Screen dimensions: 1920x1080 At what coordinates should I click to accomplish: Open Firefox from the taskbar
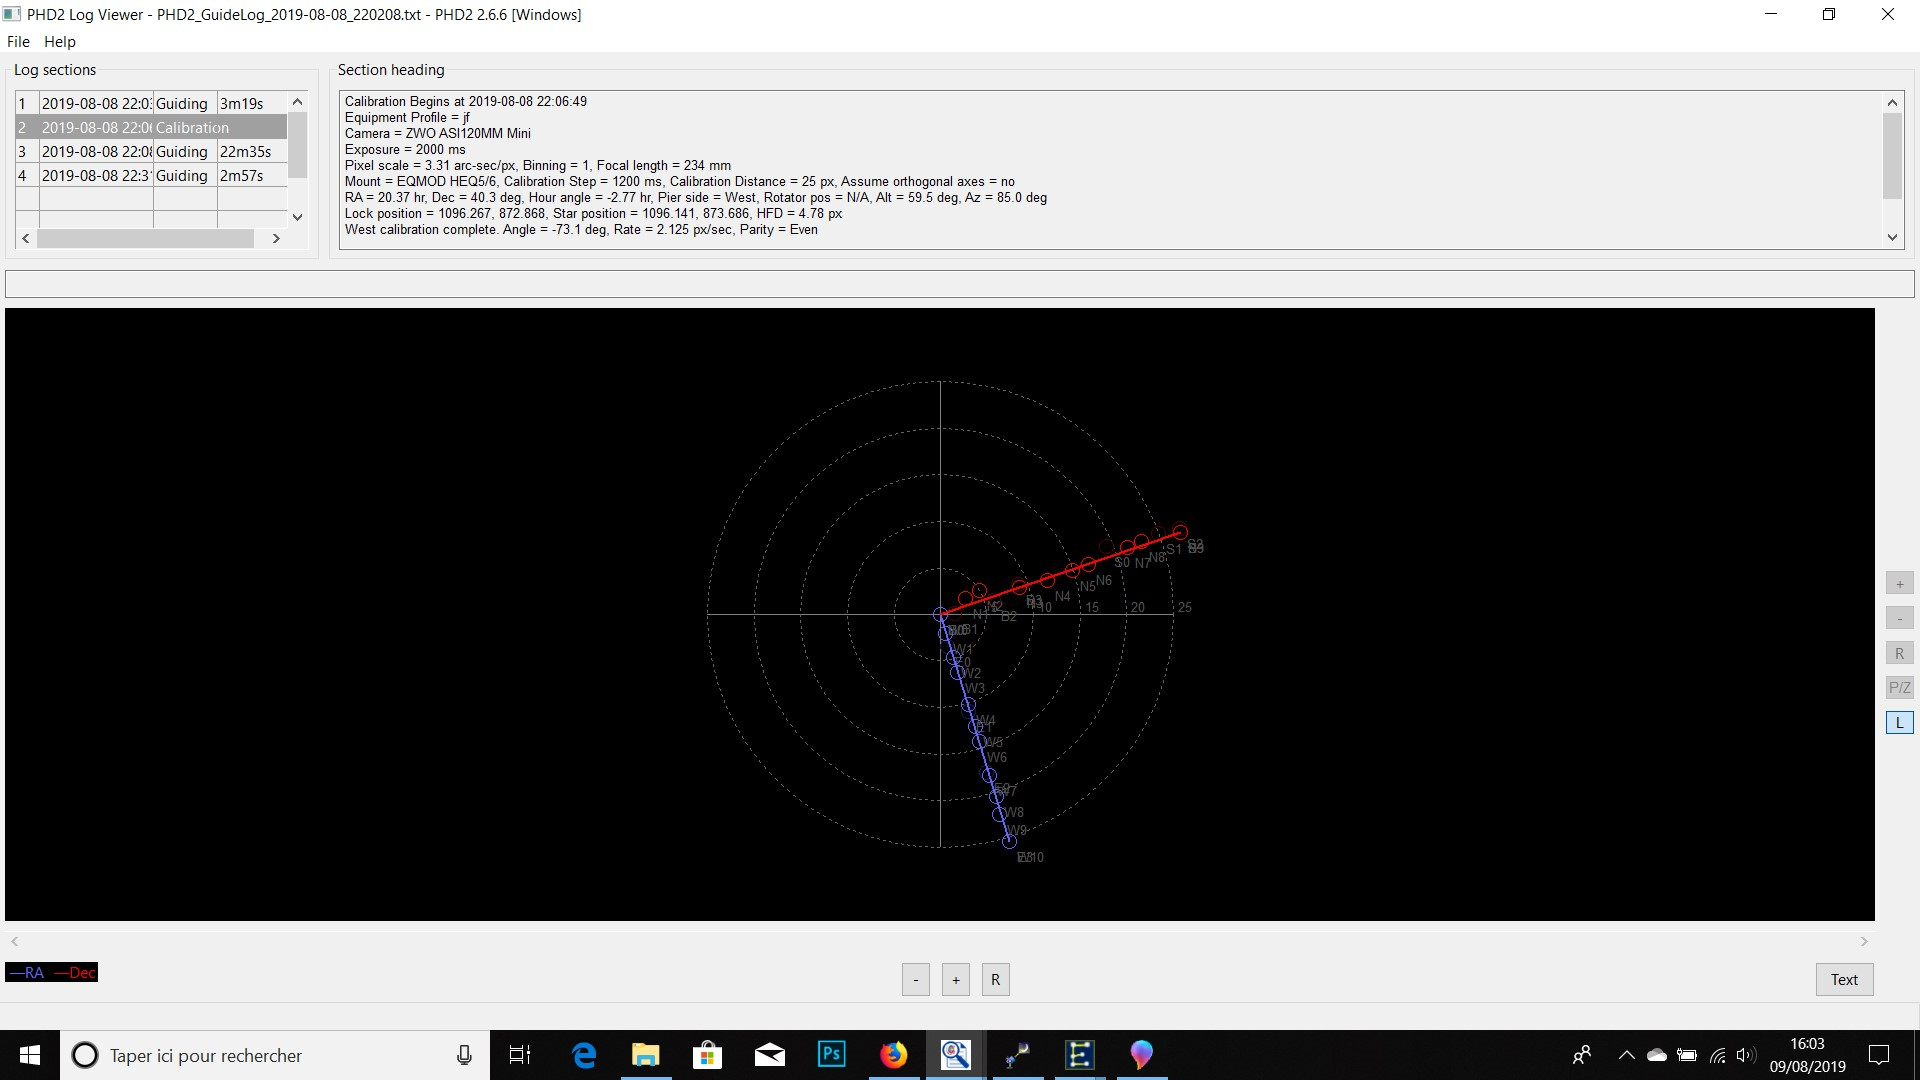point(893,1055)
